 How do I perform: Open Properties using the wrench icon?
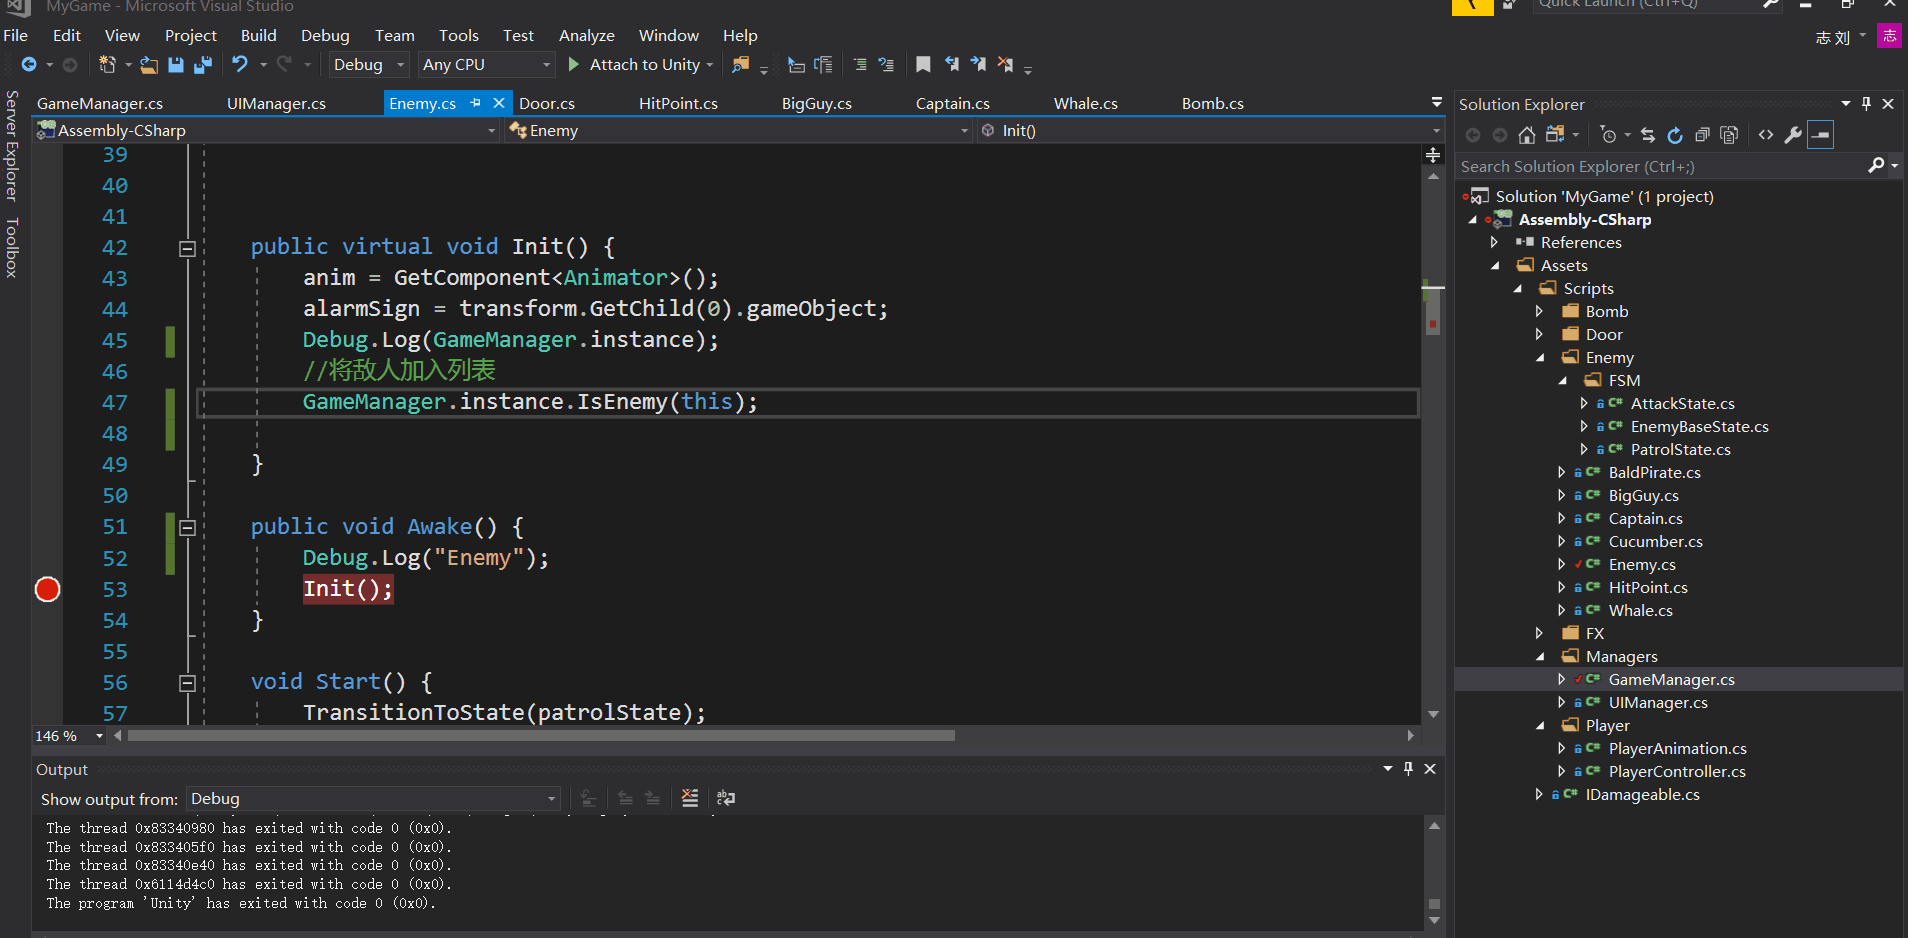(1793, 135)
